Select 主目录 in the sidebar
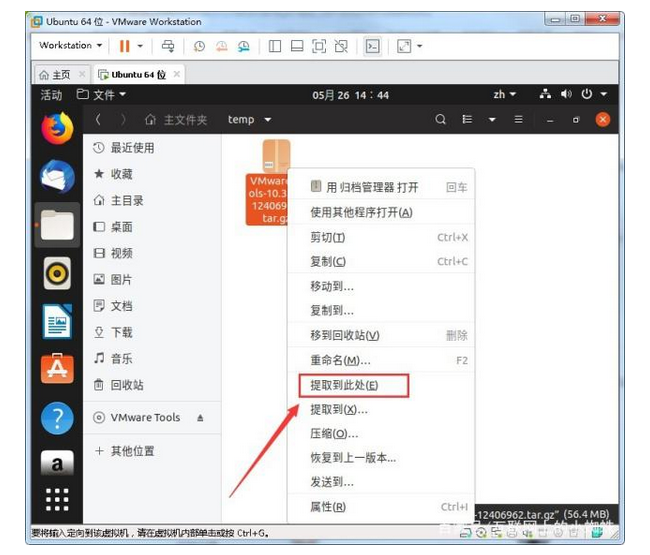This screenshot has width=650, height=555. tap(152, 201)
